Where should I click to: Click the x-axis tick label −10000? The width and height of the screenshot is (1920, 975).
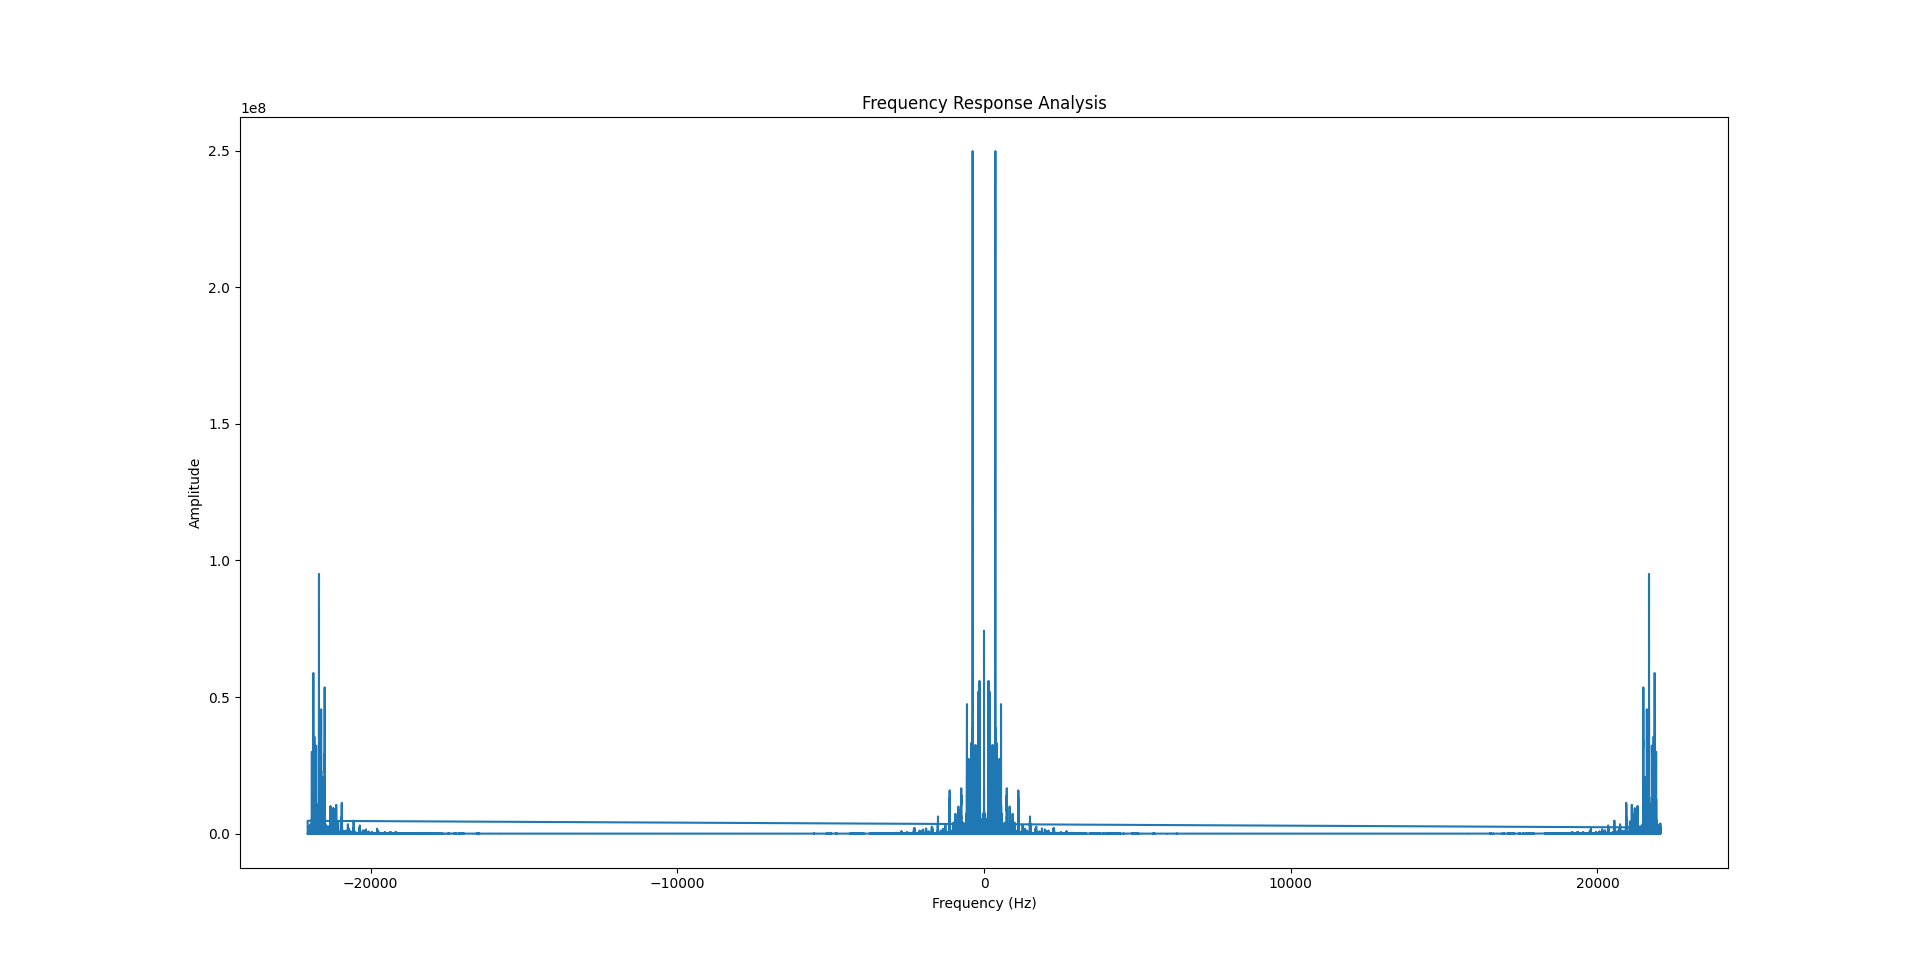click(677, 883)
